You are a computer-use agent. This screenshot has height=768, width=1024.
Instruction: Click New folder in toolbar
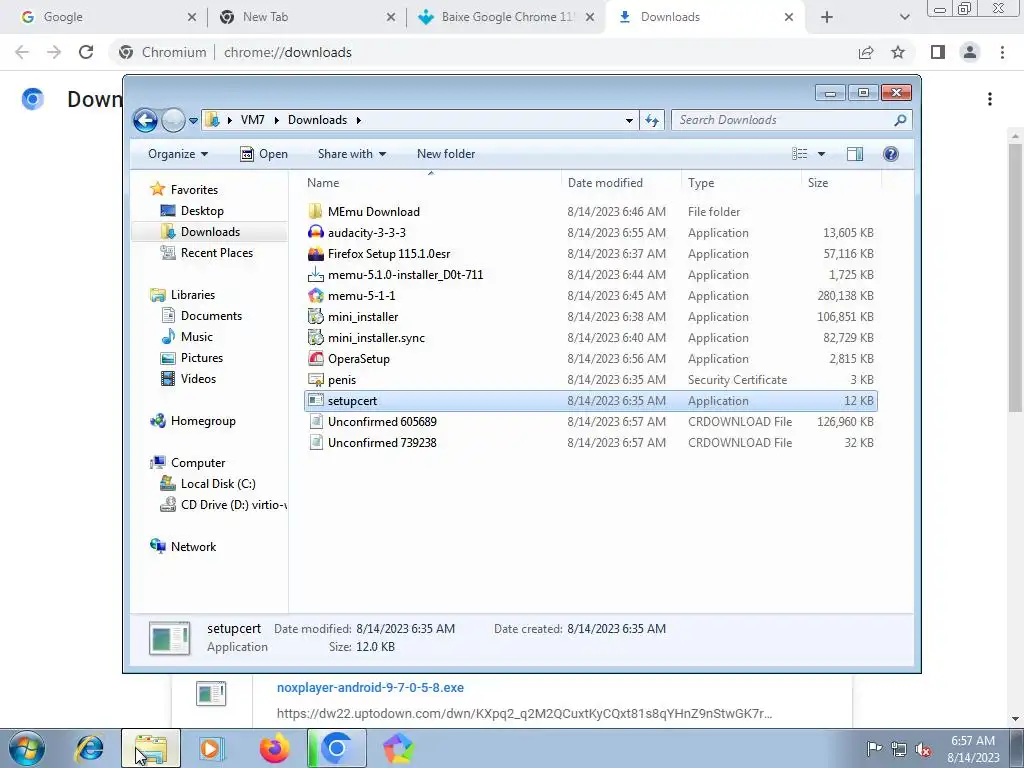coord(446,154)
